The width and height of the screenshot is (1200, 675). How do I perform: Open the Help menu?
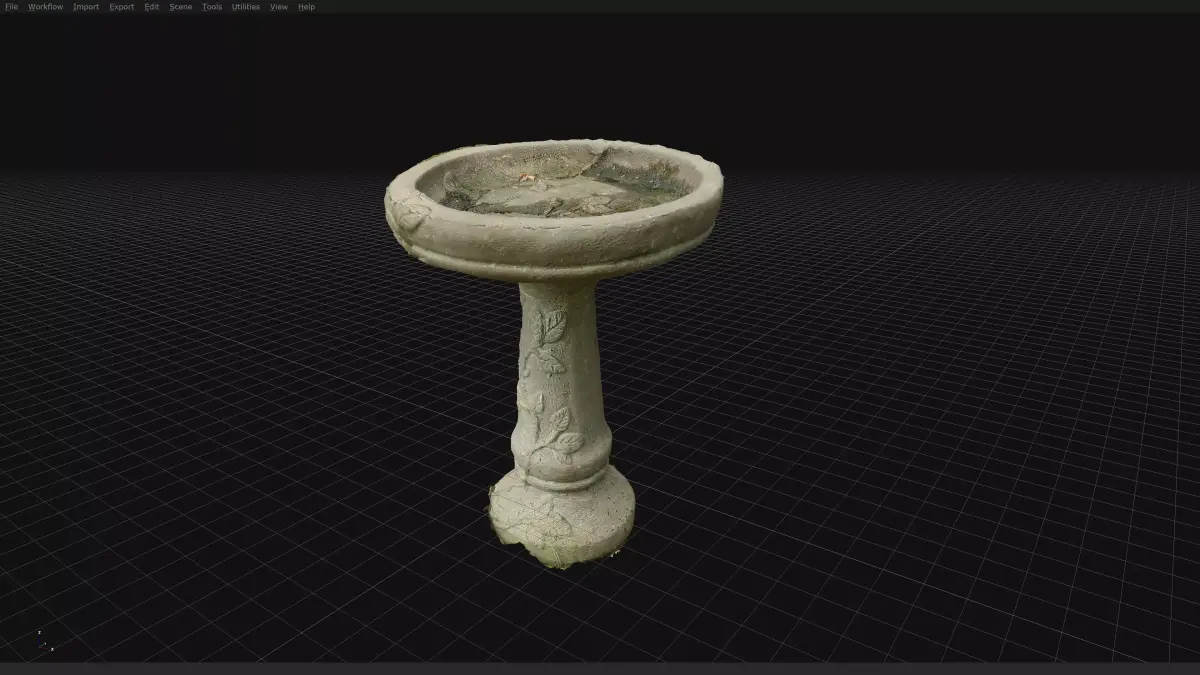pyautogui.click(x=306, y=7)
